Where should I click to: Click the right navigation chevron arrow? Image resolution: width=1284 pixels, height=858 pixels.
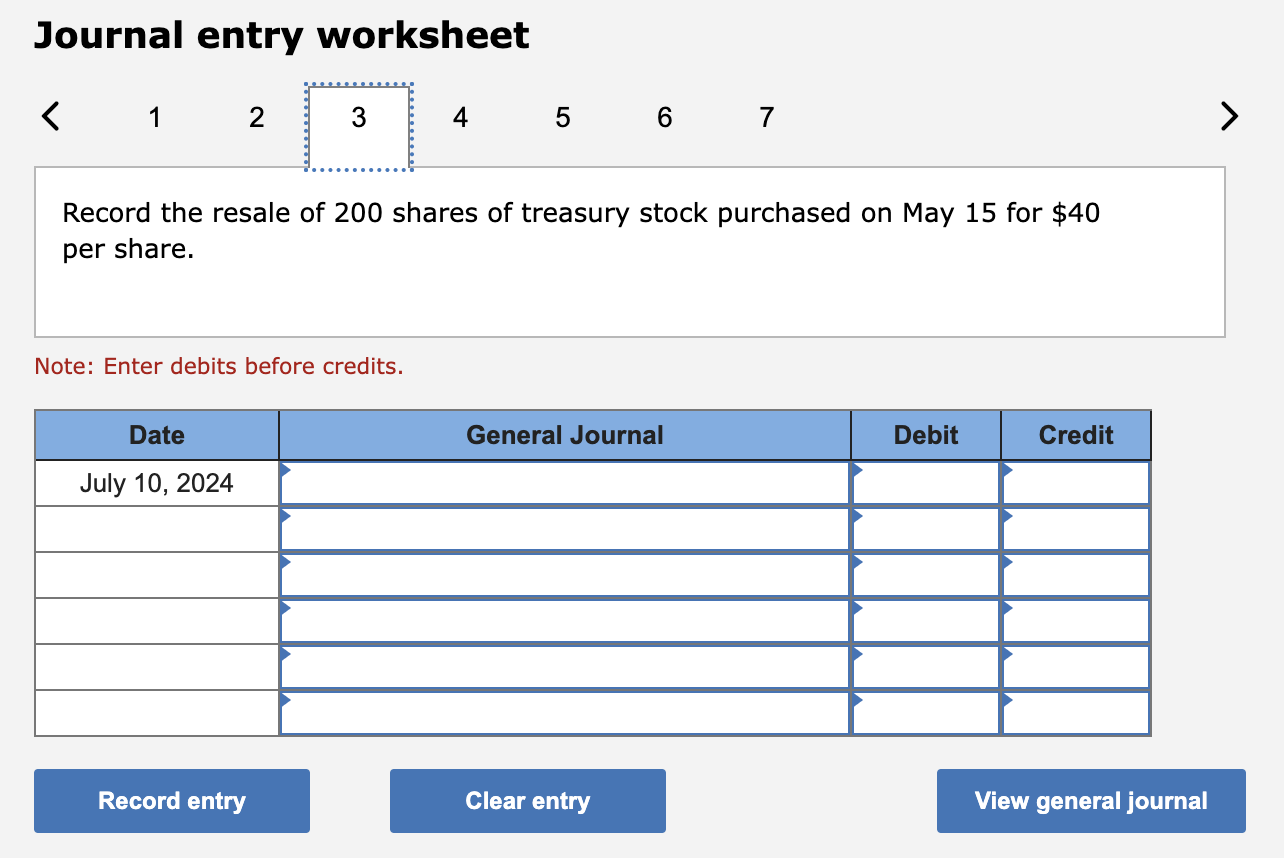click(x=1229, y=116)
